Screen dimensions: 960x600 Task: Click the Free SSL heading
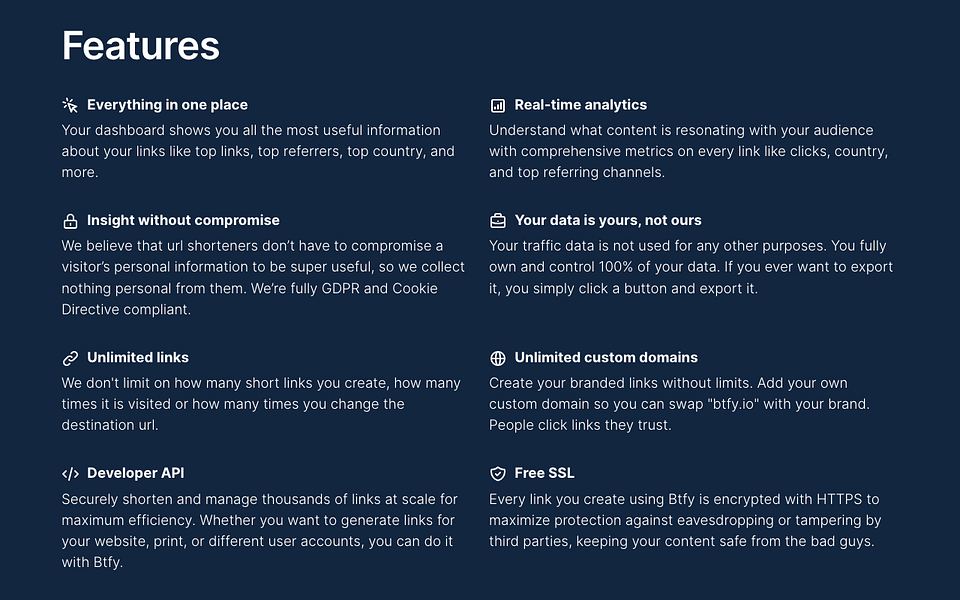pos(544,473)
